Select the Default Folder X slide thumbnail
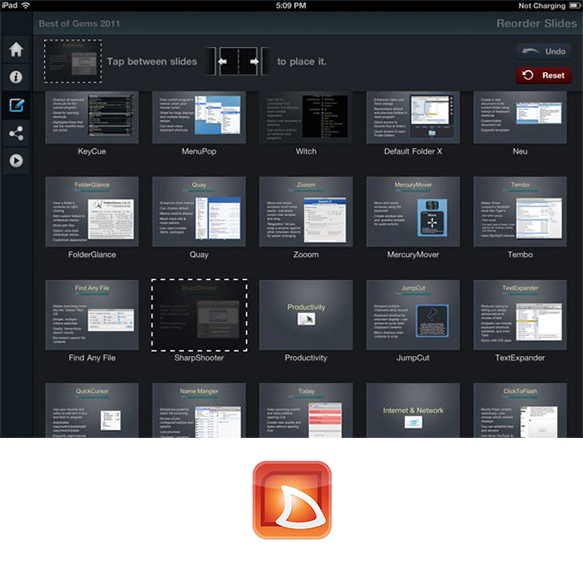Screen dimensions: 583x562 tap(413, 117)
